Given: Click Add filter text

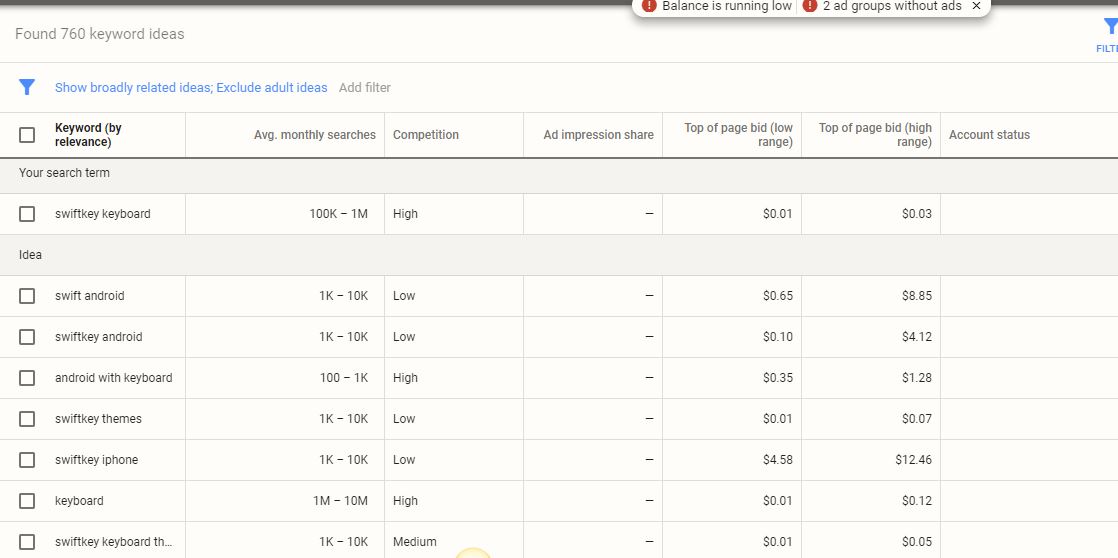Looking at the screenshot, I should 364,88.
